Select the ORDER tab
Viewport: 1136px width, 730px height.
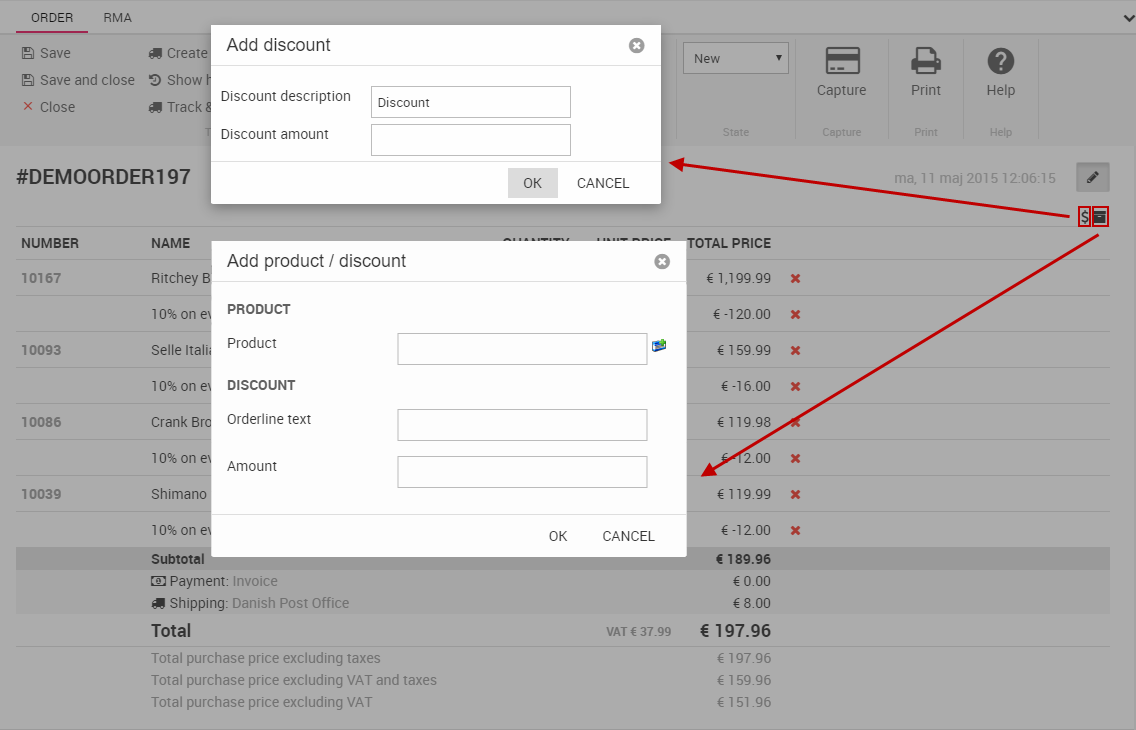52,17
